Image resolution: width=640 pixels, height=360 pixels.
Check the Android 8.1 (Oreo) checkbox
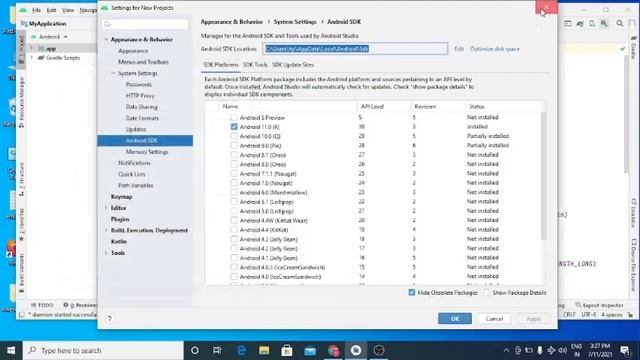tap(234, 155)
